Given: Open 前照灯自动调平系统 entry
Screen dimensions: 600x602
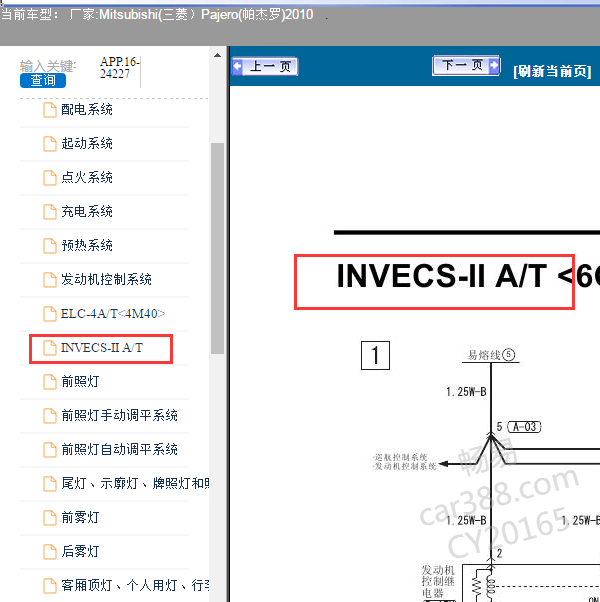Looking at the screenshot, I should (119, 450).
